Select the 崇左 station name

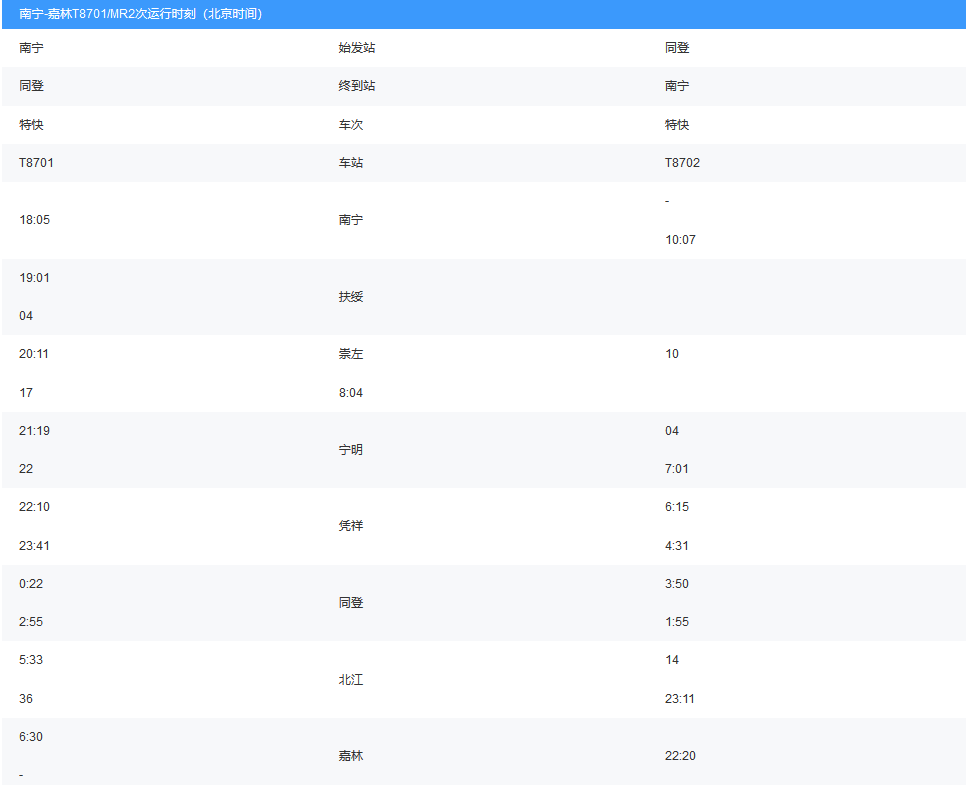tap(351, 354)
